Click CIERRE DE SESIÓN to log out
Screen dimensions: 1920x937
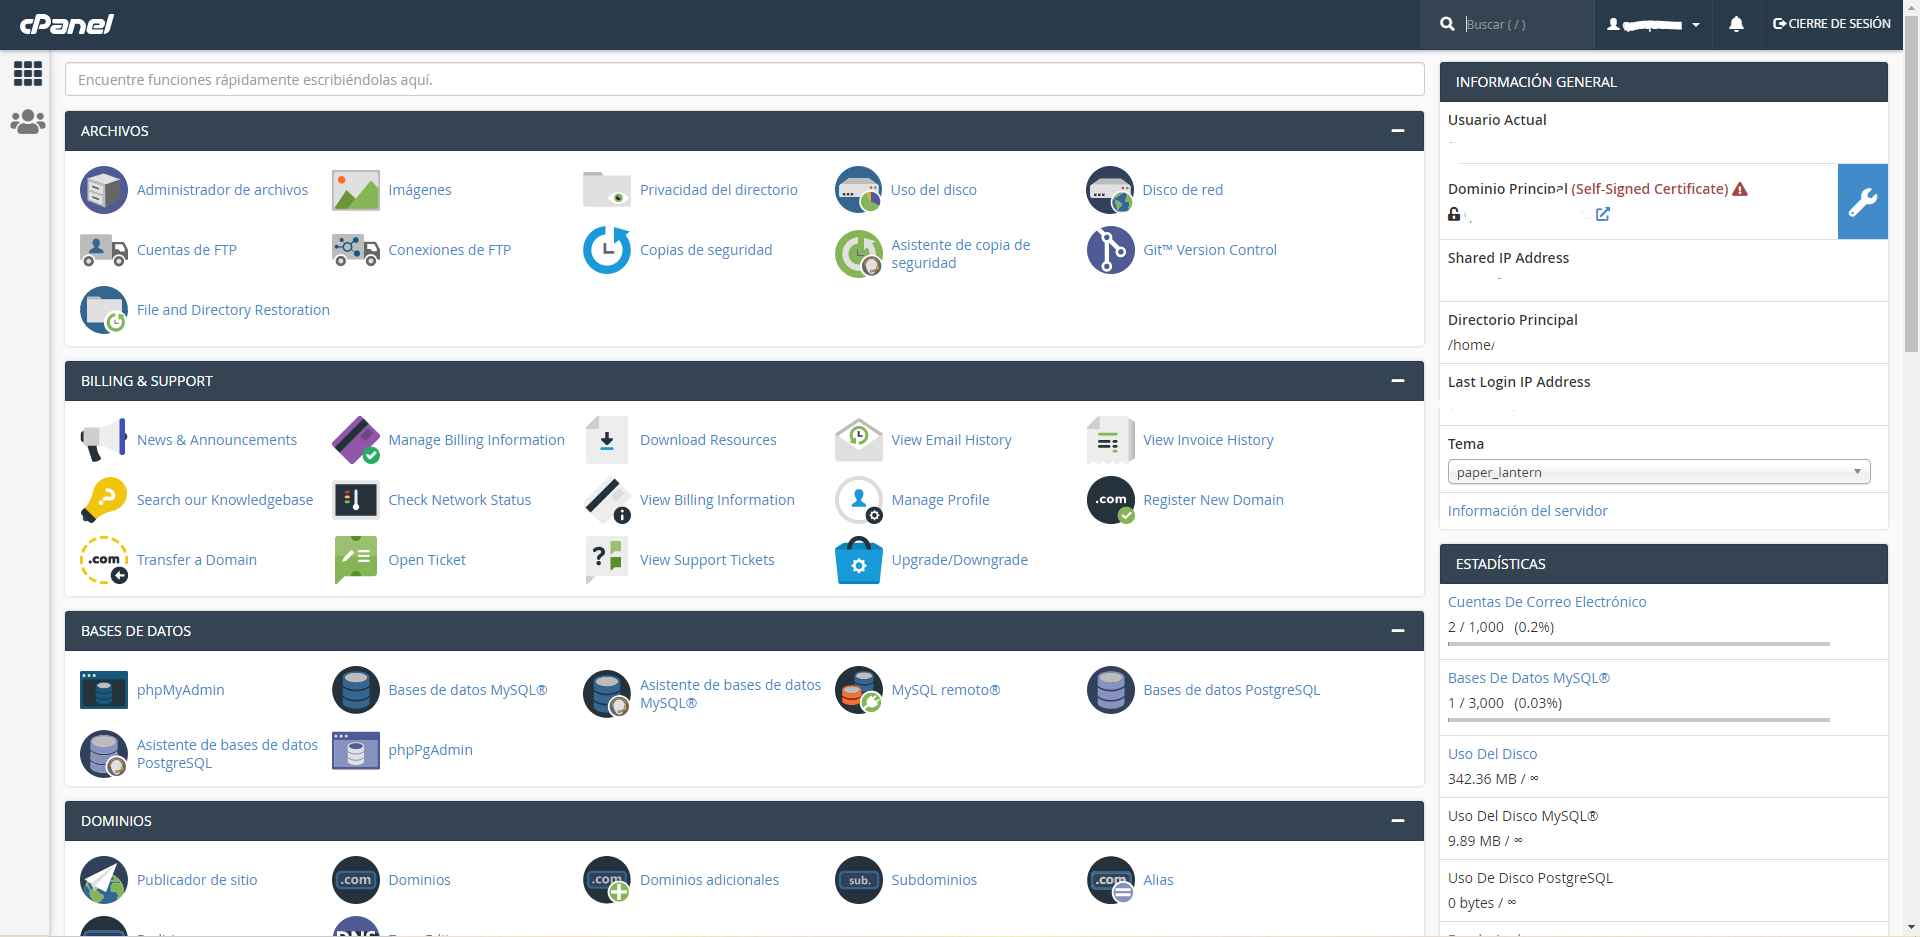[1831, 24]
